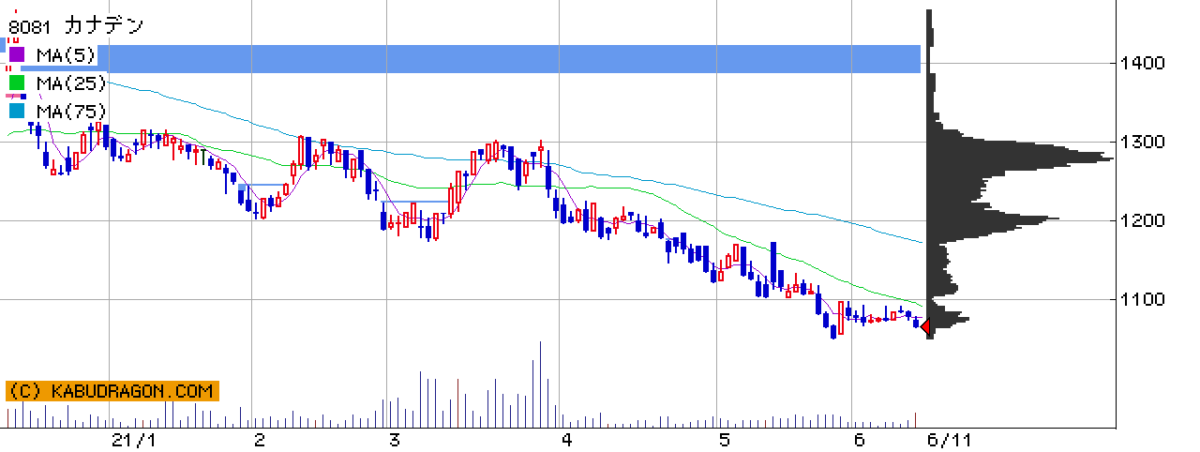The height and width of the screenshot is (452, 1200).
Task: Click the 1200 price axis label
Action: pos(1142,220)
